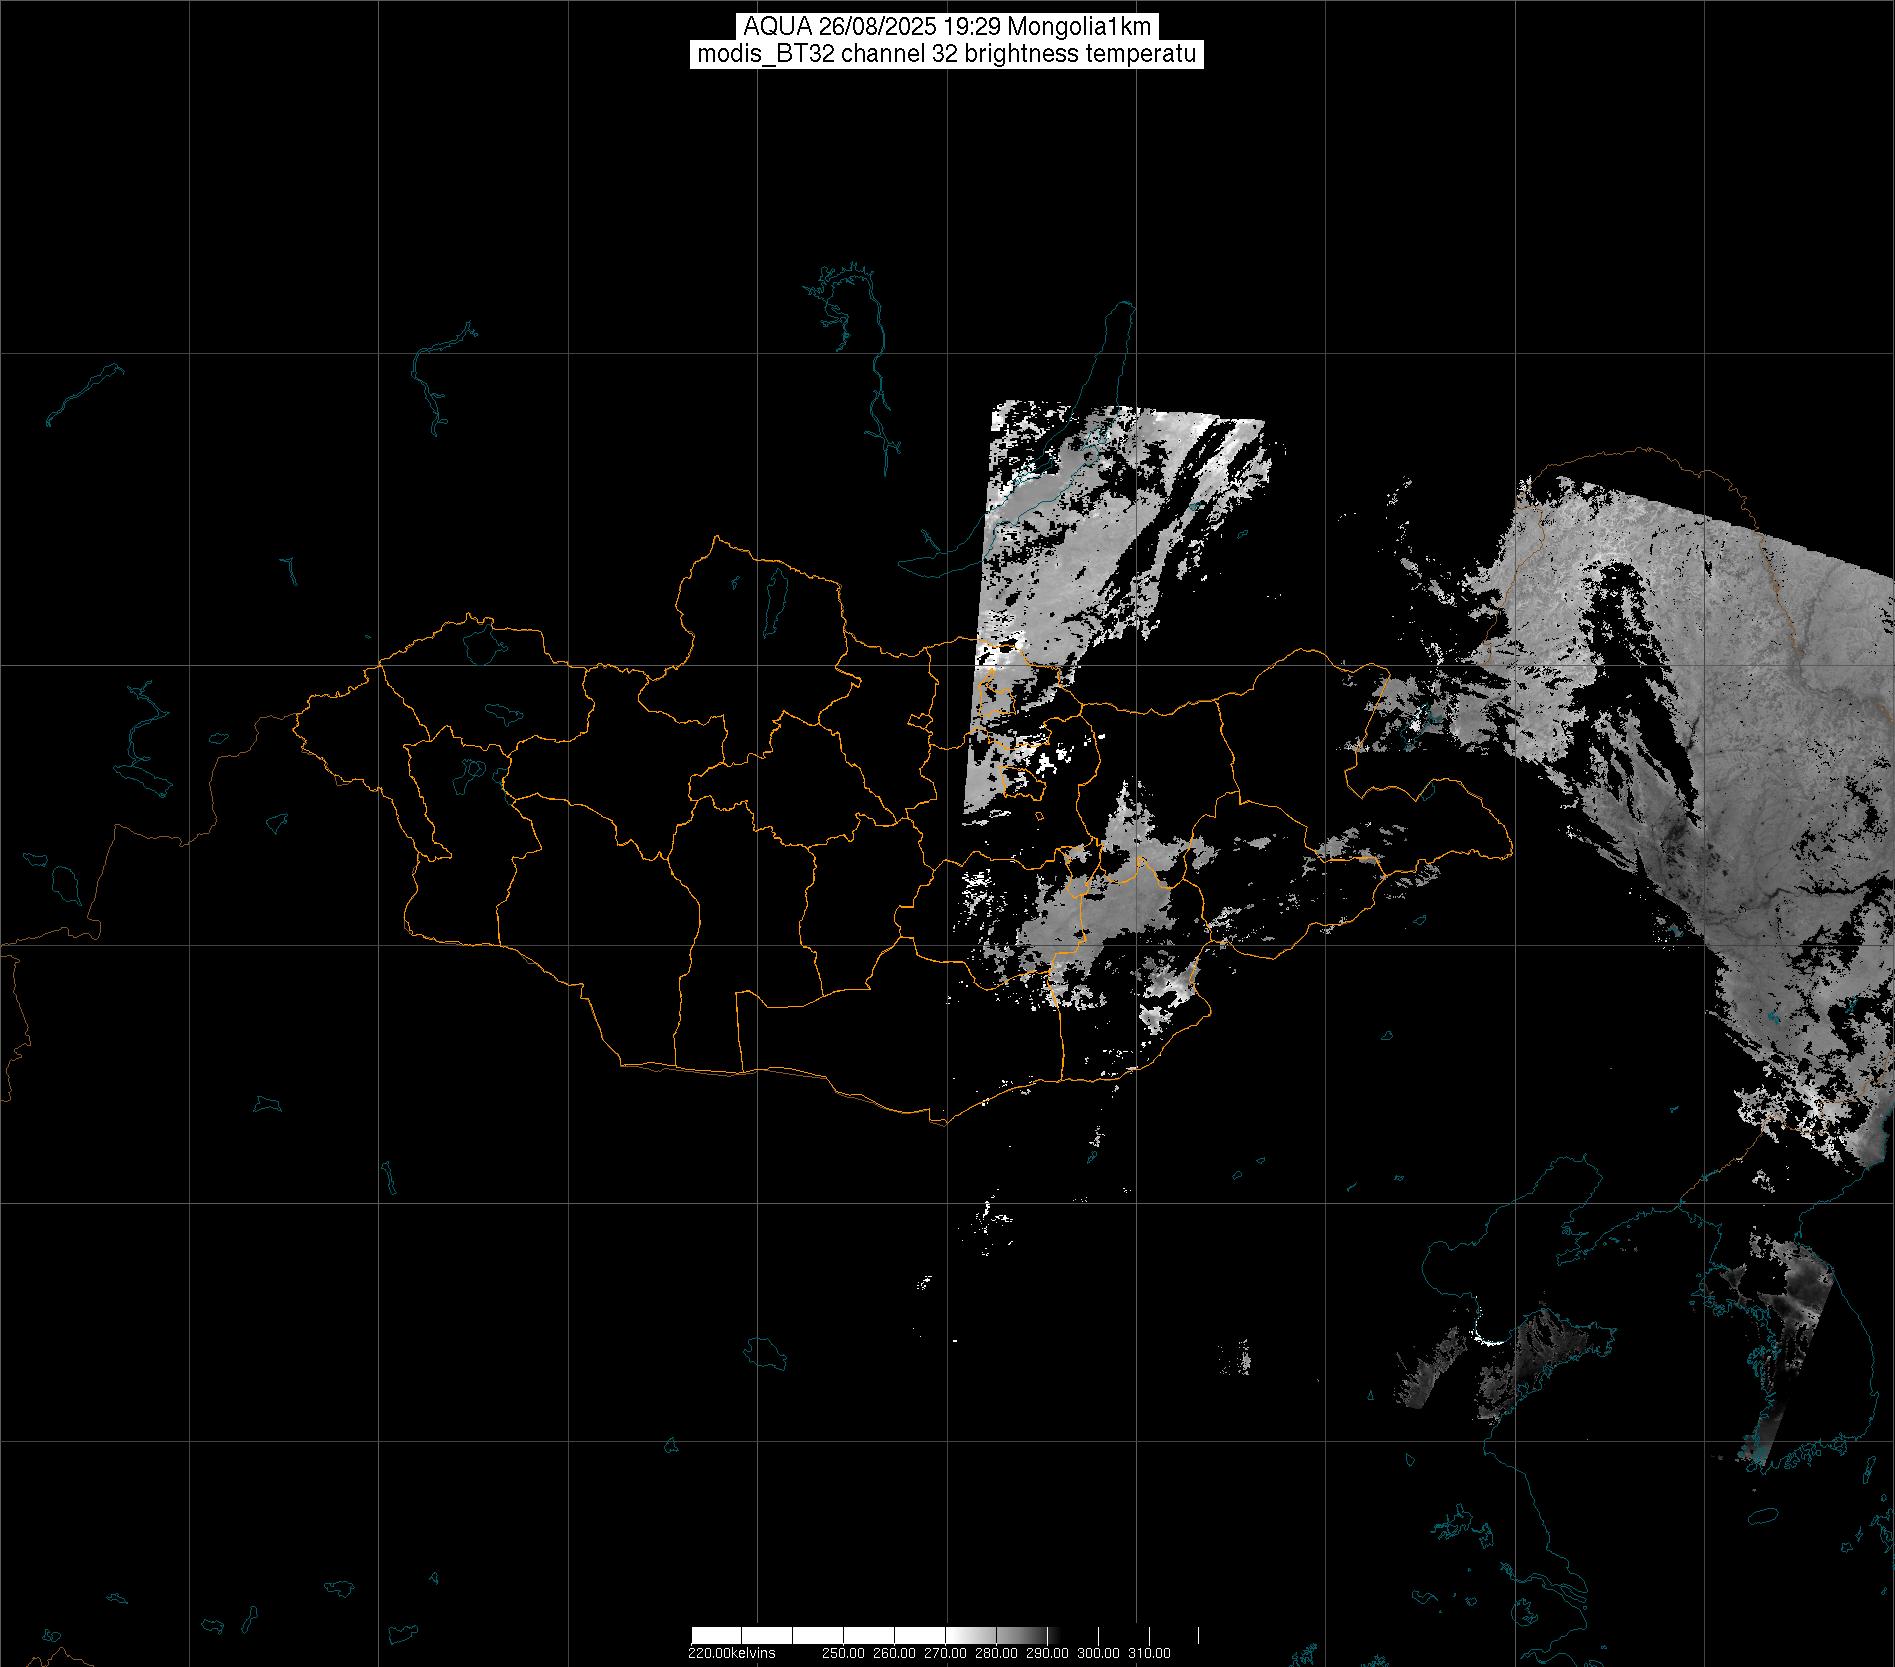The height and width of the screenshot is (1667, 1895).
Task: Click the 220.00kelvins label on the color scale
Action: click(x=731, y=1653)
